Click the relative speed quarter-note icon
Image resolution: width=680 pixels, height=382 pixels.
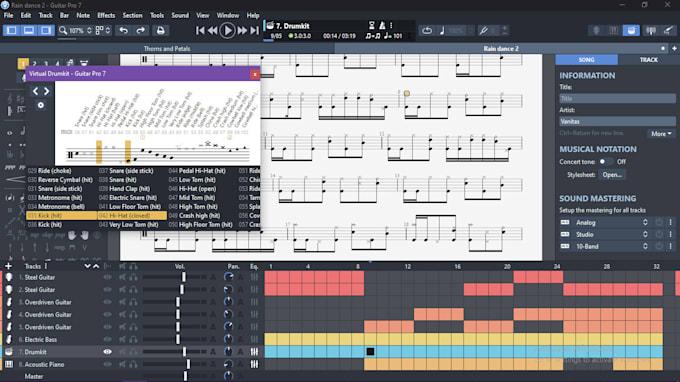[x=442, y=30]
